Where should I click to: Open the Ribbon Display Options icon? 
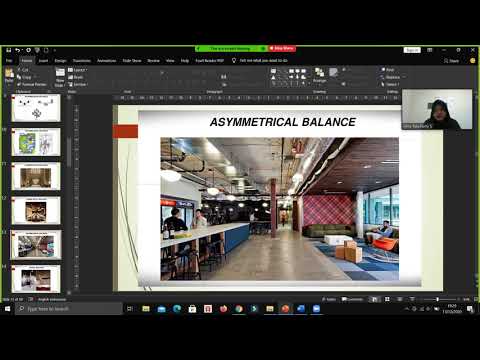(x=430, y=50)
